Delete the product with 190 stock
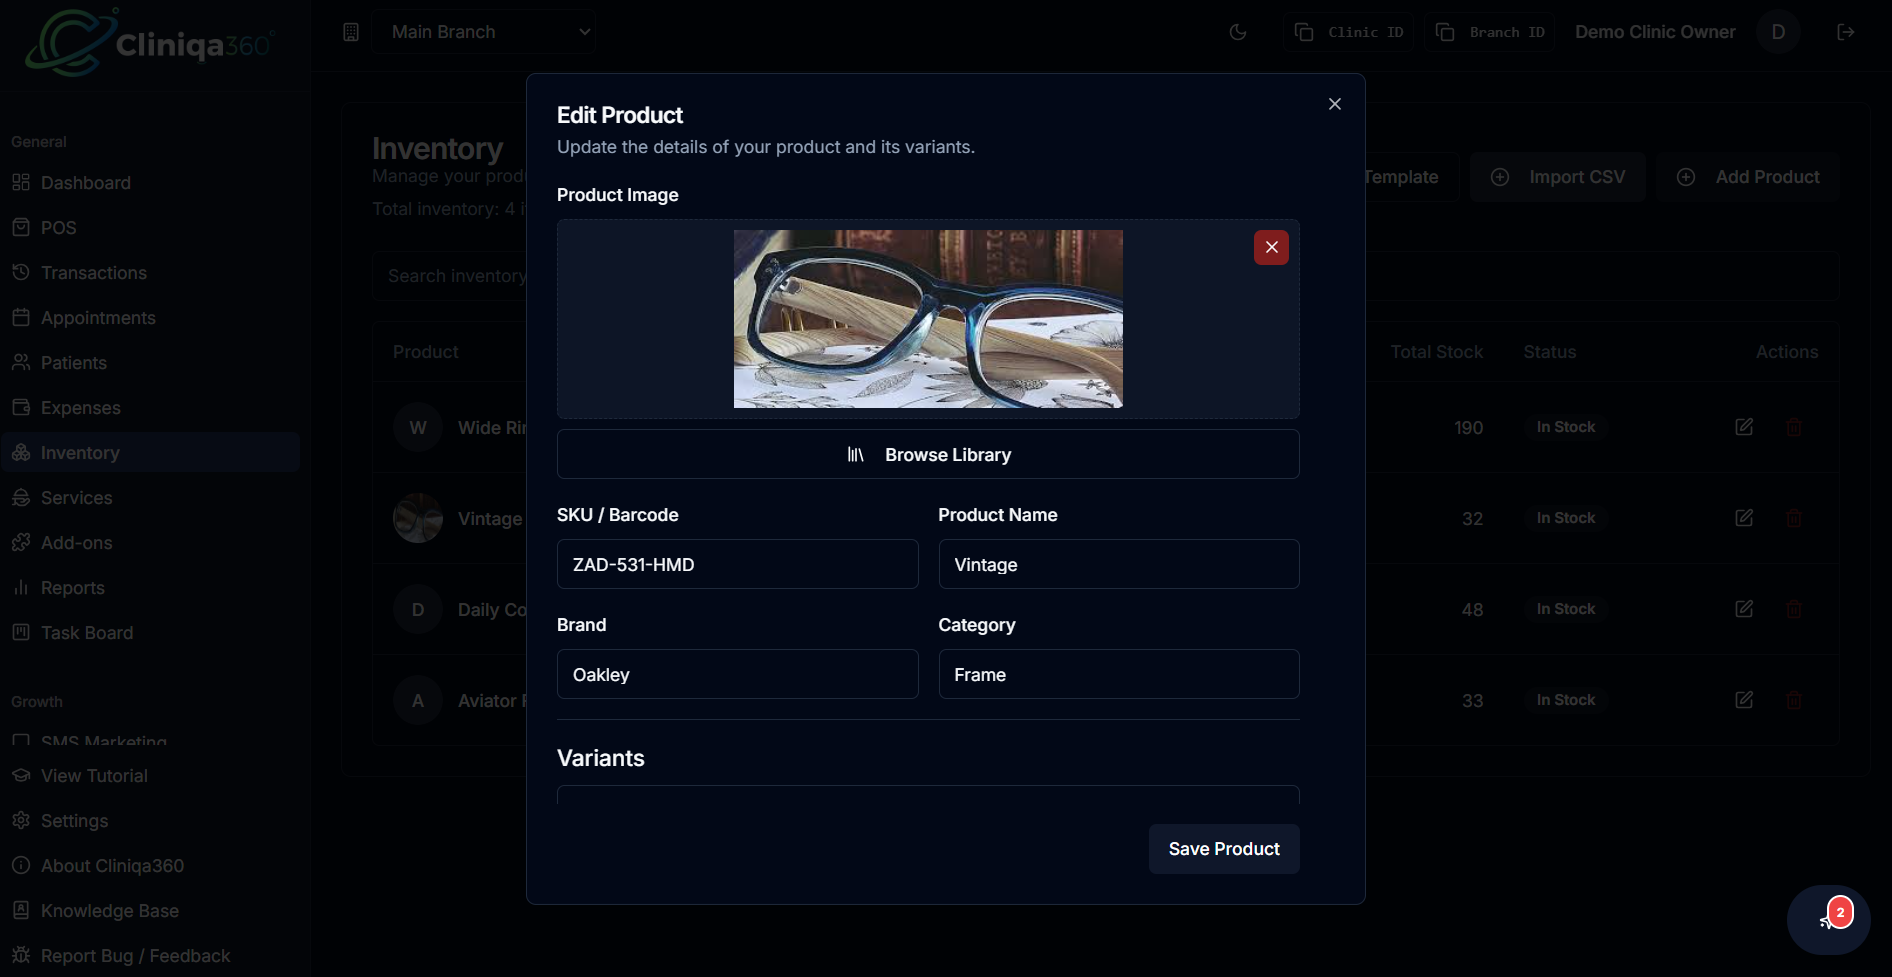 (x=1794, y=427)
